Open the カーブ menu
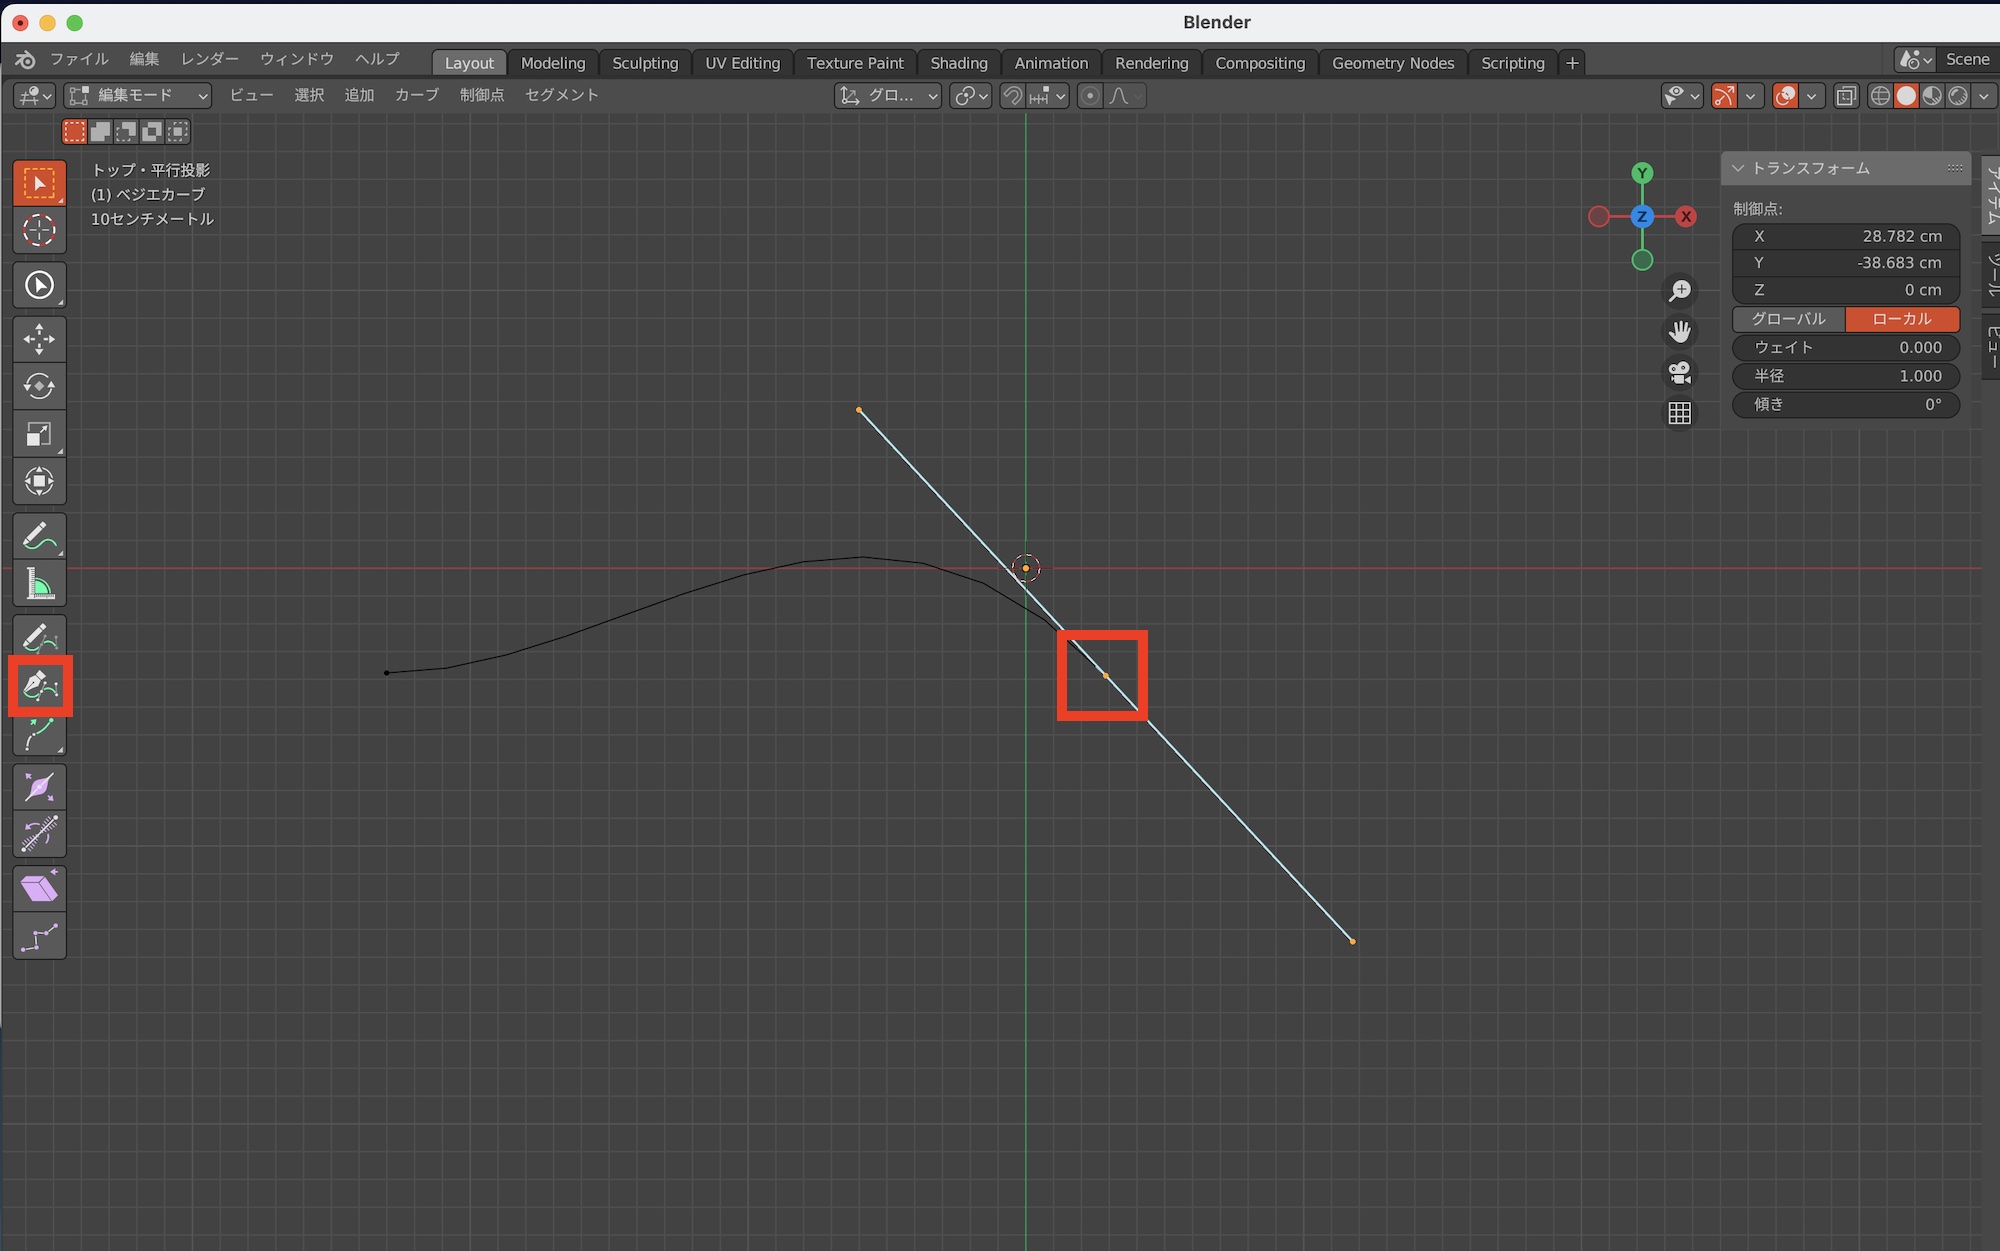2000x1251 pixels. [416, 95]
